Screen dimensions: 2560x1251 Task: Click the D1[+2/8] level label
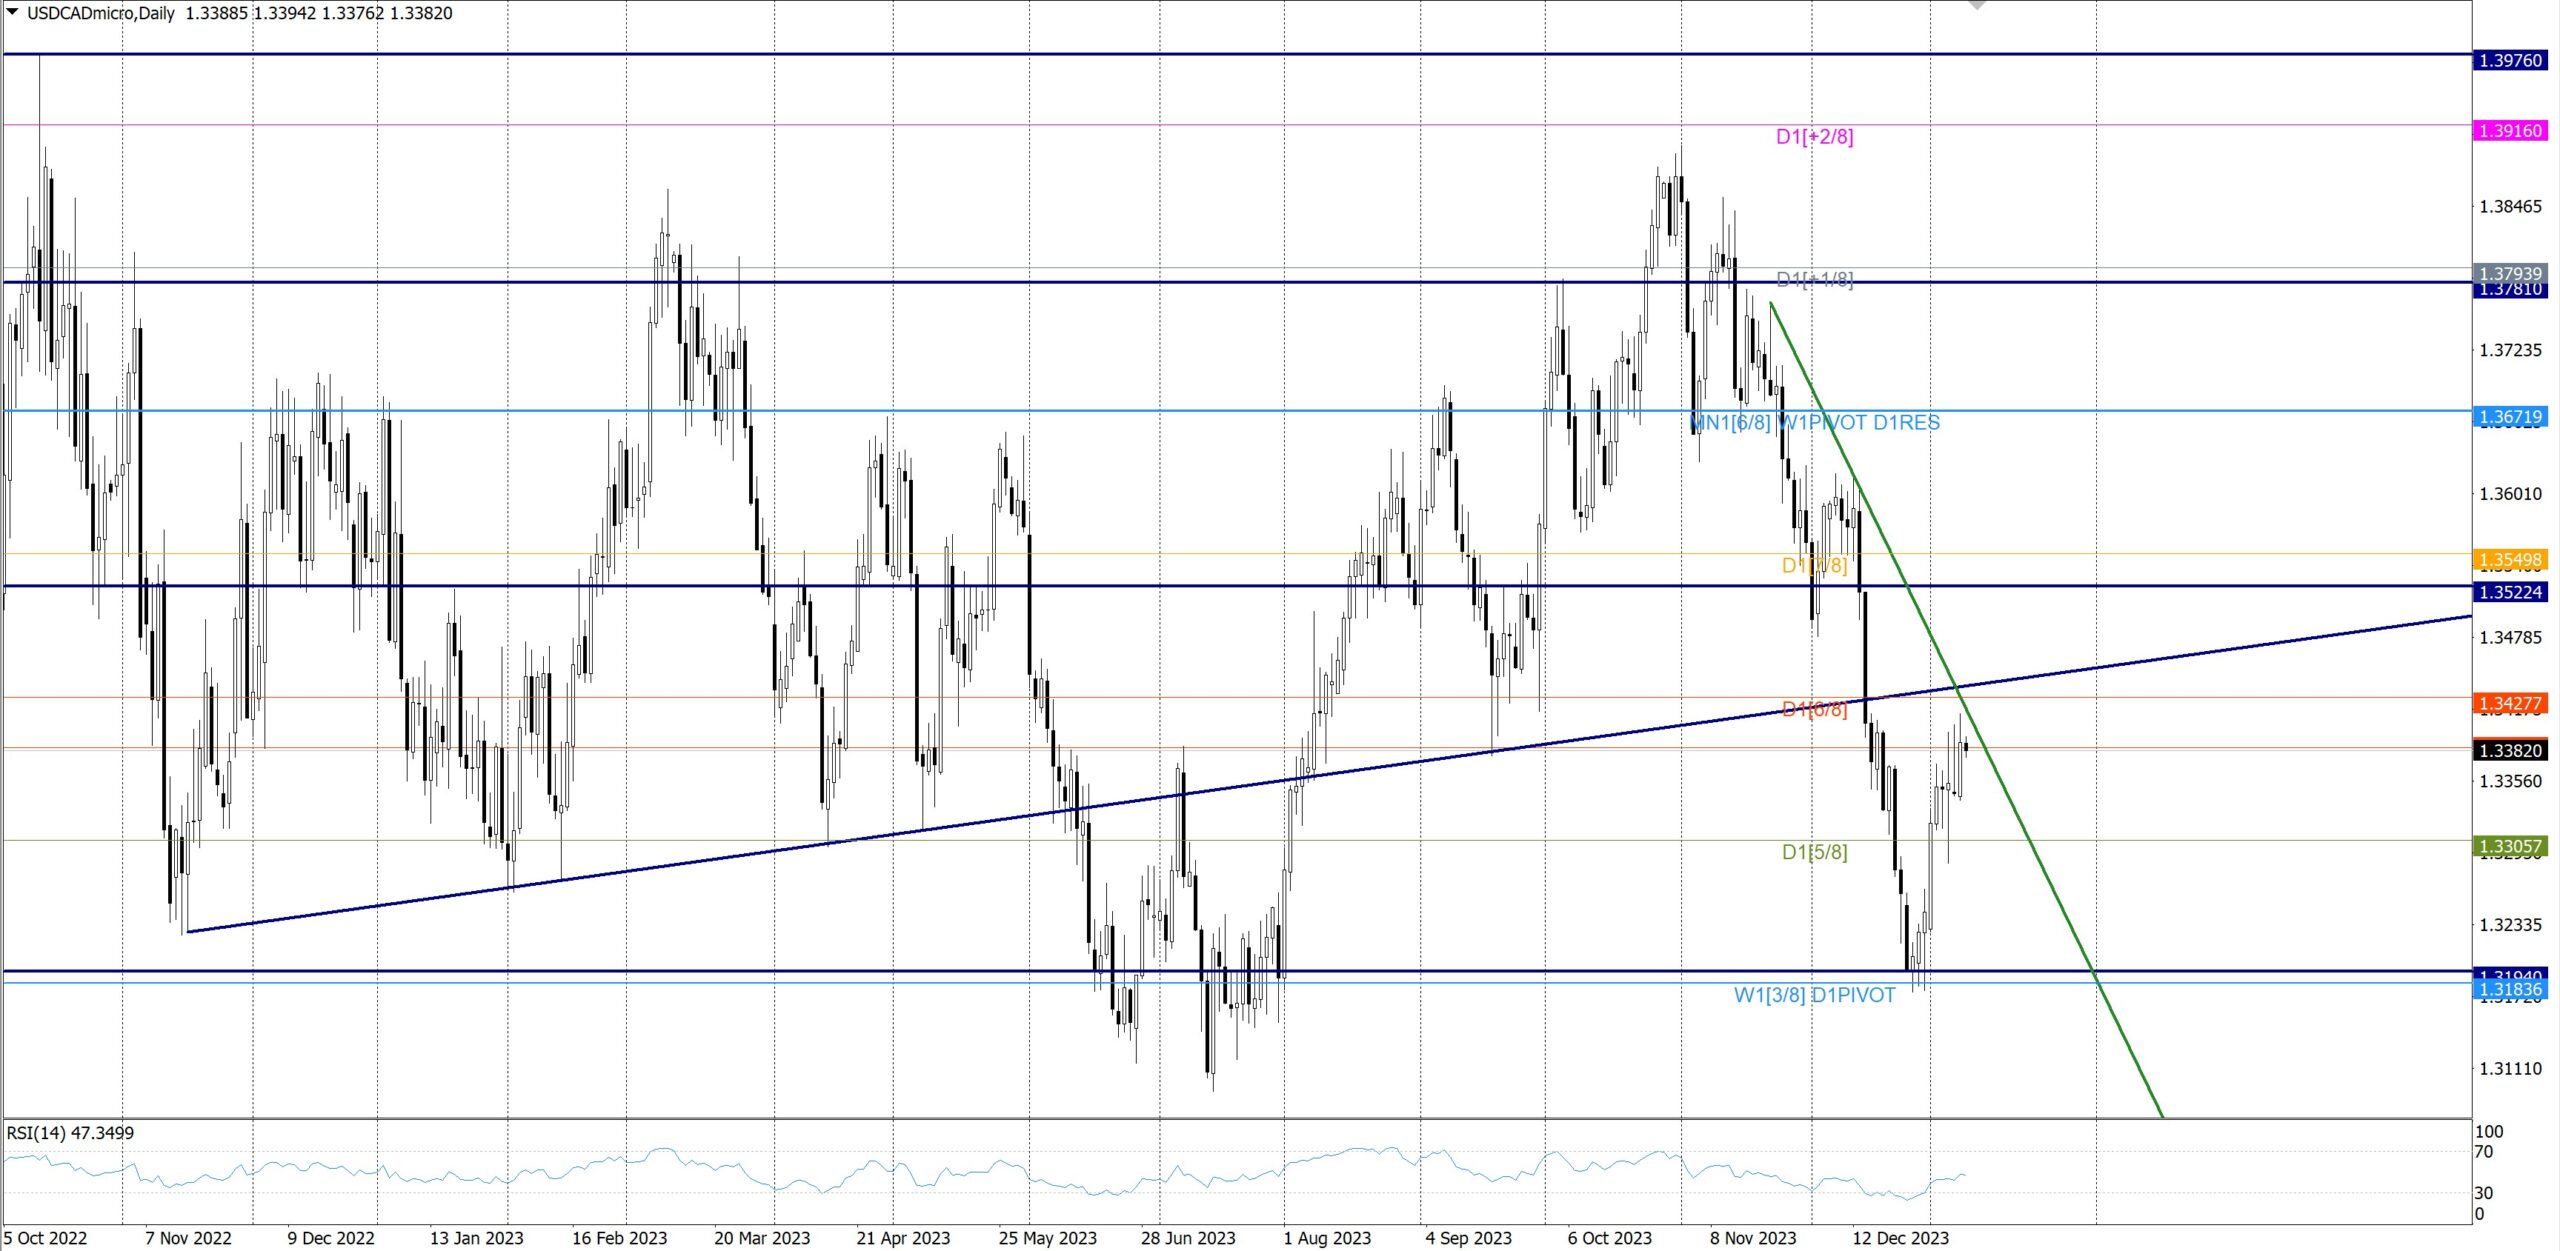(1814, 137)
